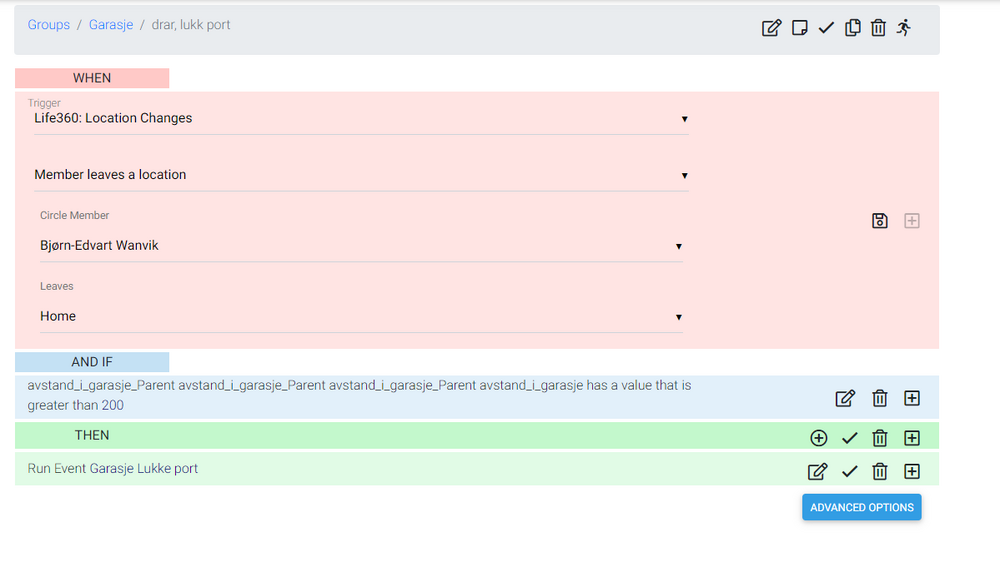Image resolution: width=1000 pixels, height=567 pixels.
Task: Open the Life360: Location Changes trigger dropdown
Action: click(x=360, y=118)
